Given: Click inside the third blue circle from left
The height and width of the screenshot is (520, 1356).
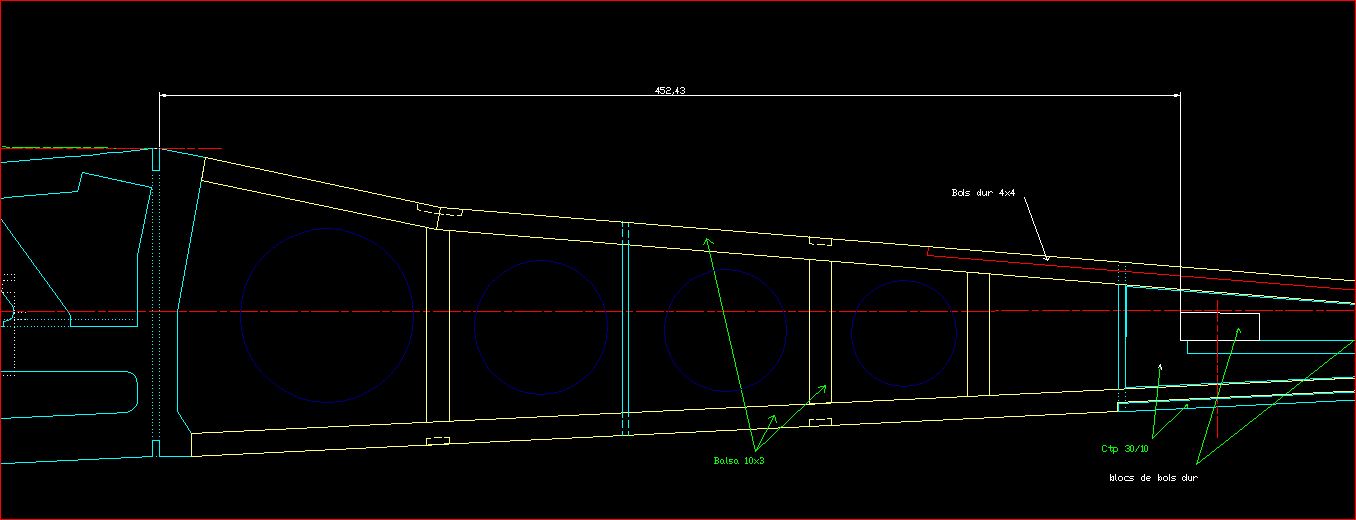Looking at the screenshot, I should point(726,329).
